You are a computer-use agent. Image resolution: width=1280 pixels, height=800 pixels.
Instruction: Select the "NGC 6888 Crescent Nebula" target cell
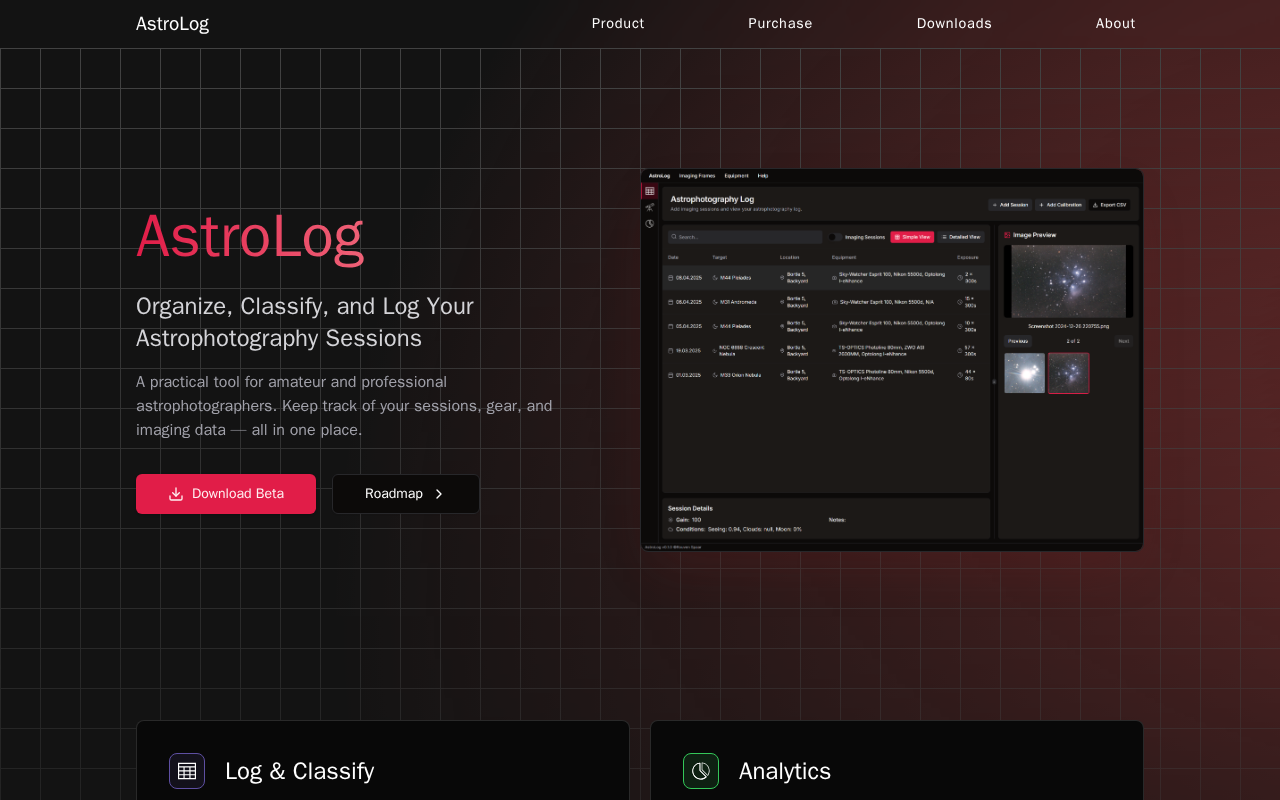(x=740, y=350)
